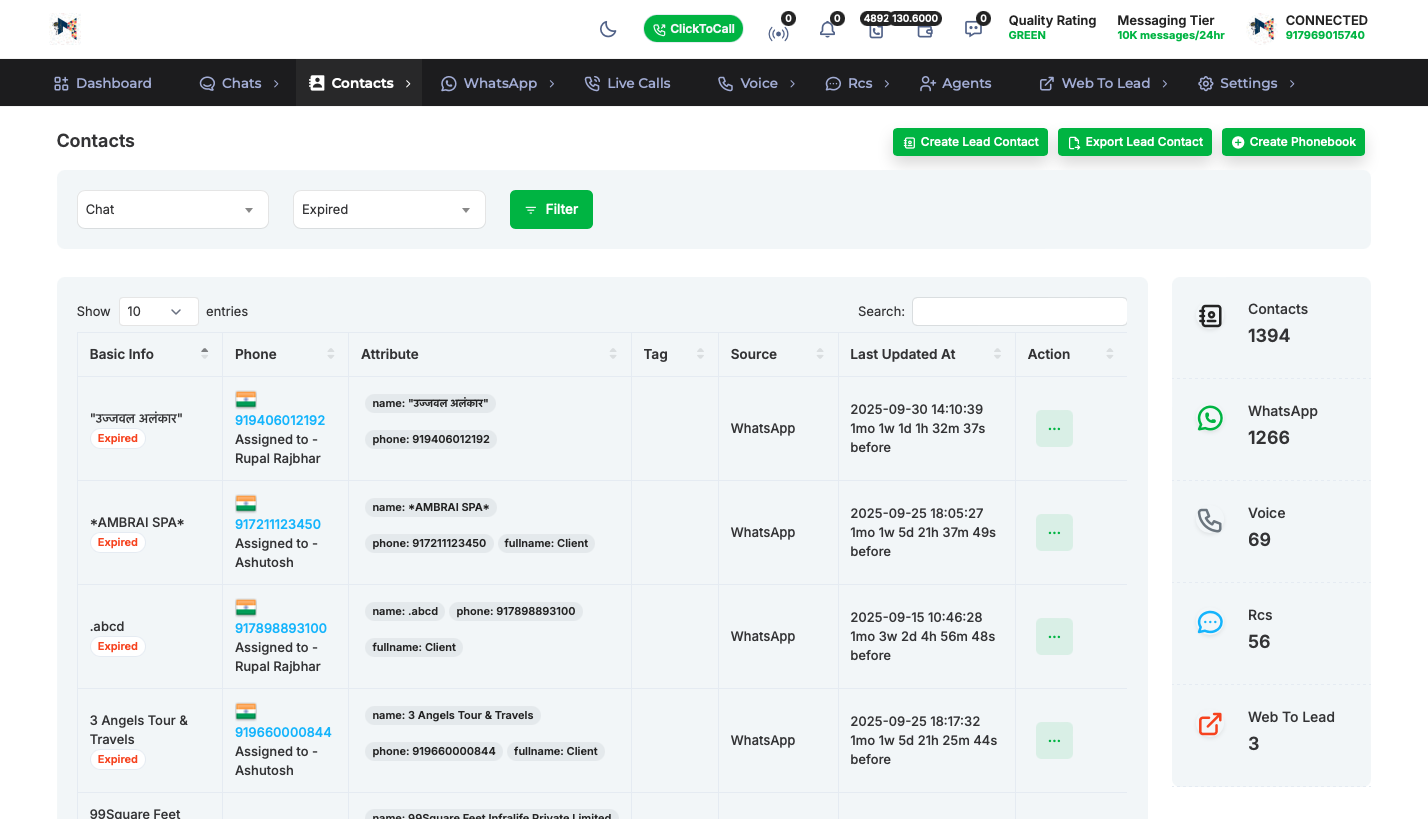The width and height of the screenshot is (1428, 819).
Task: Switch to the Dashboard tab
Action: point(103,83)
